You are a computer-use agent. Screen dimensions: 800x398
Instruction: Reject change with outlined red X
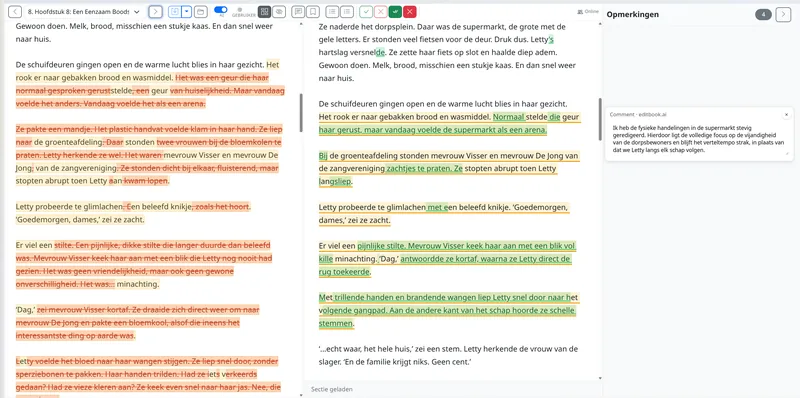380,11
